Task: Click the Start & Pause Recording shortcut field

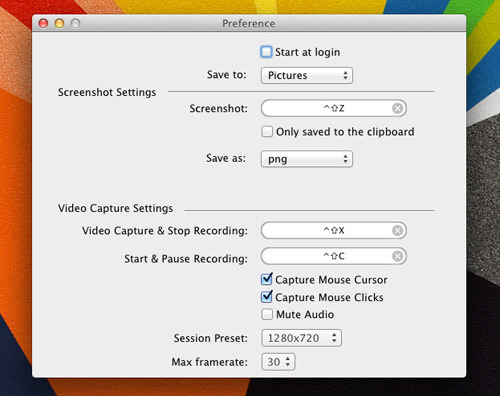Action: coord(334,256)
